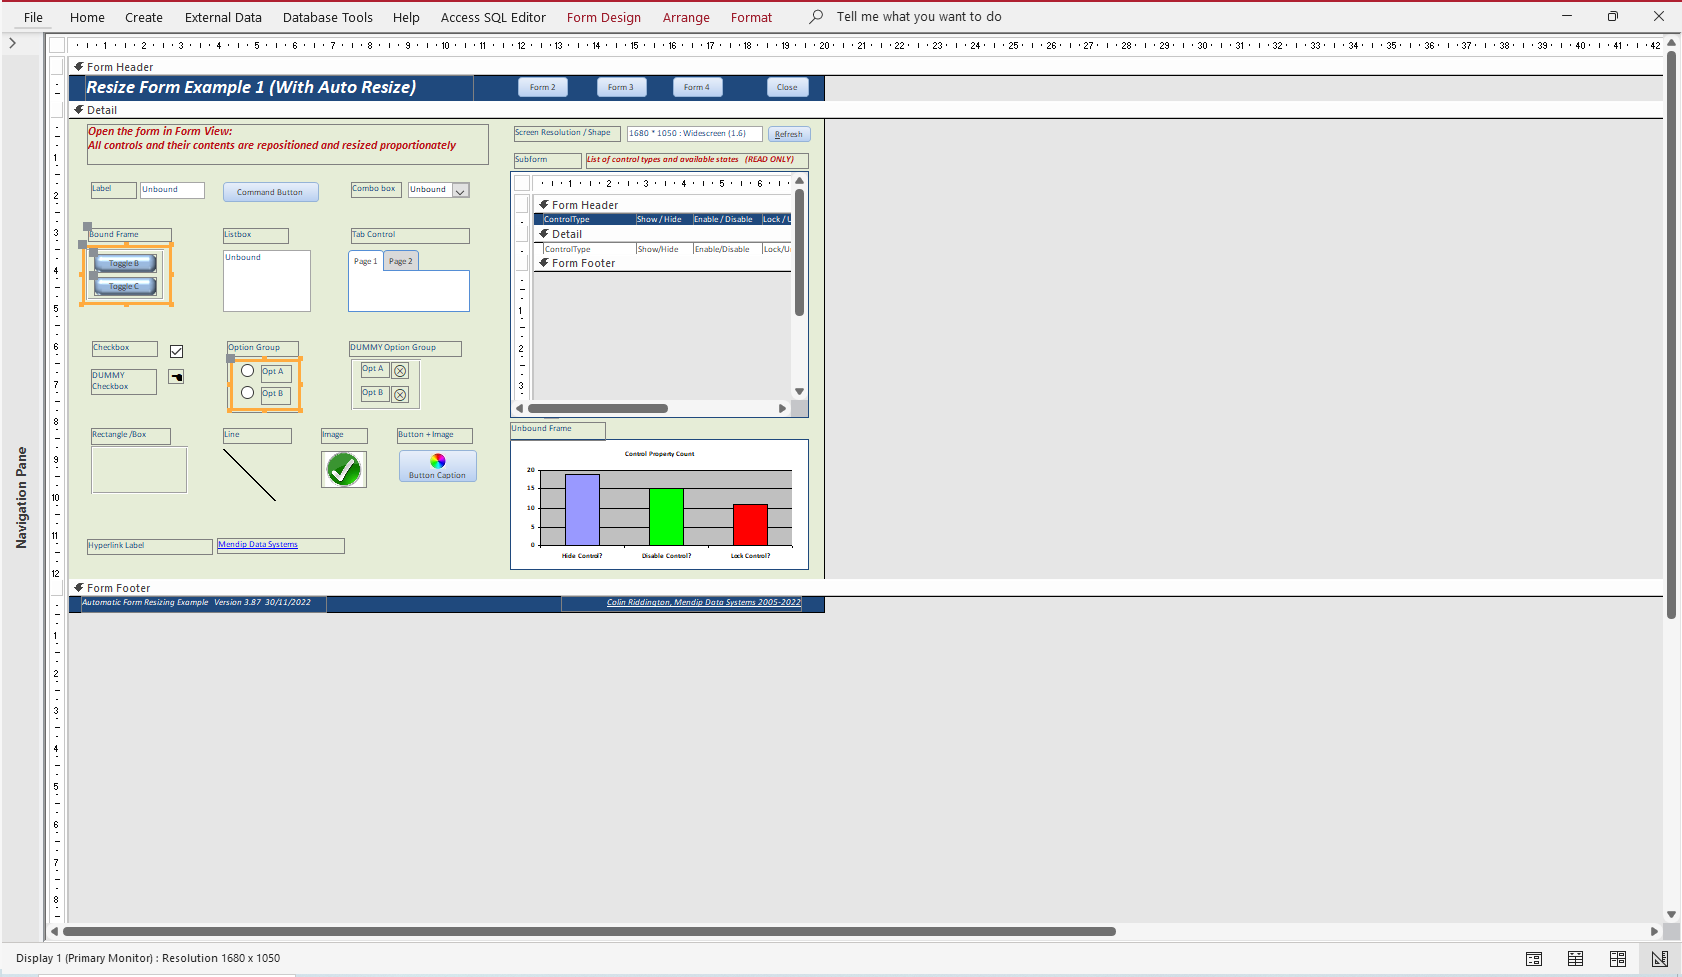This screenshot has width=1682, height=977.
Task: Click the Design View icon in status bar
Action: [1660, 959]
